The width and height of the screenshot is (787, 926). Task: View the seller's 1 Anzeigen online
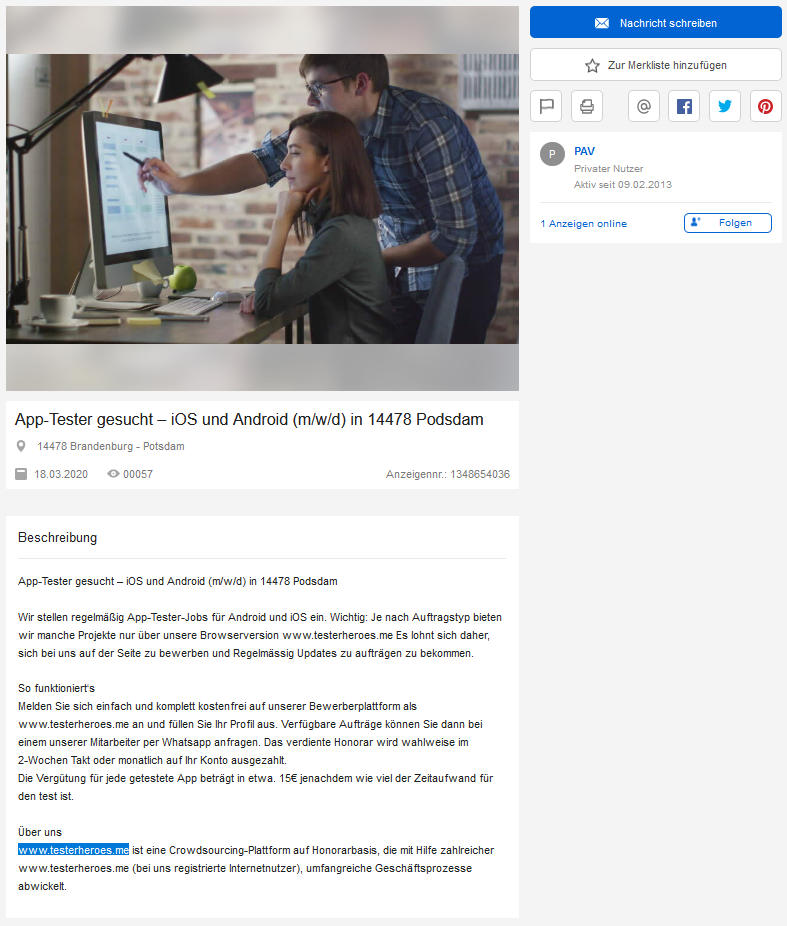583,223
